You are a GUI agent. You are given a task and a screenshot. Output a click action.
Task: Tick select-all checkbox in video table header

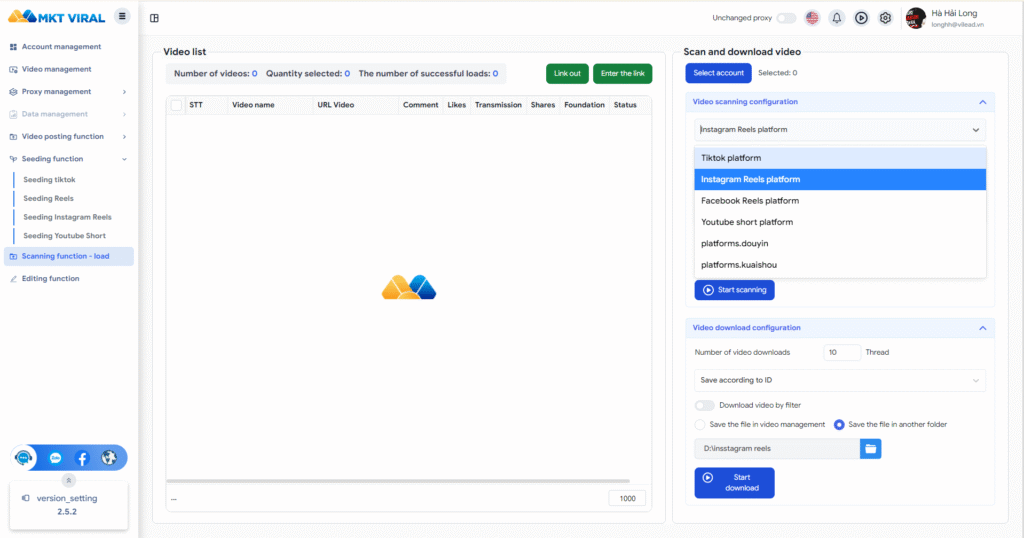click(x=176, y=105)
